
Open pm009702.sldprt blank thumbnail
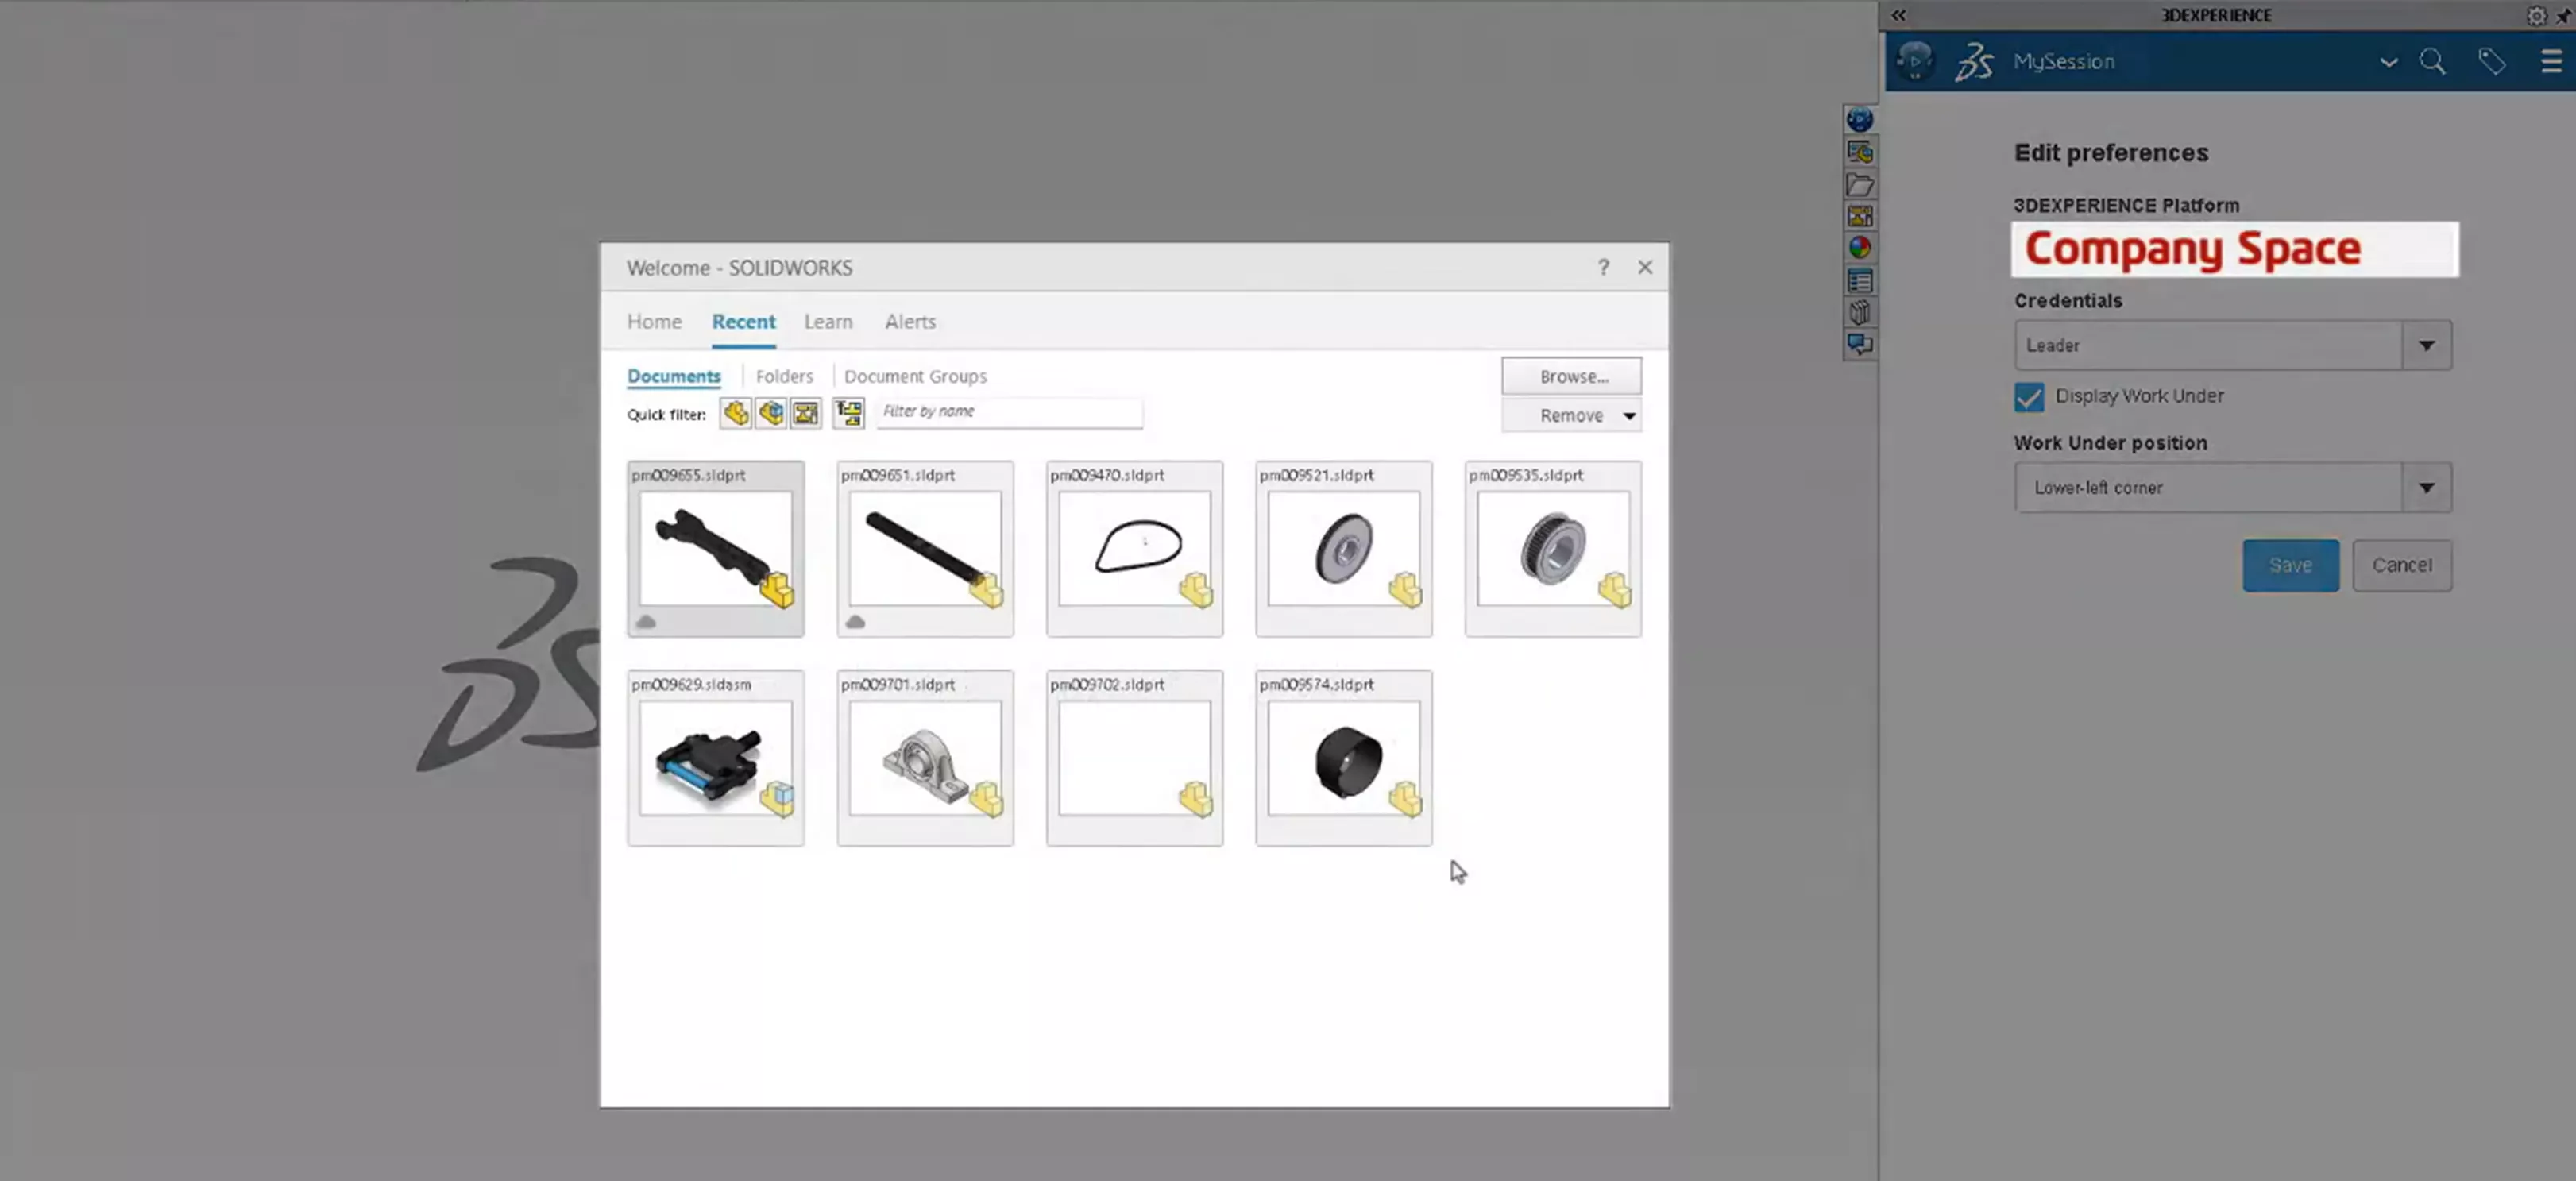click(x=1134, y=757)
